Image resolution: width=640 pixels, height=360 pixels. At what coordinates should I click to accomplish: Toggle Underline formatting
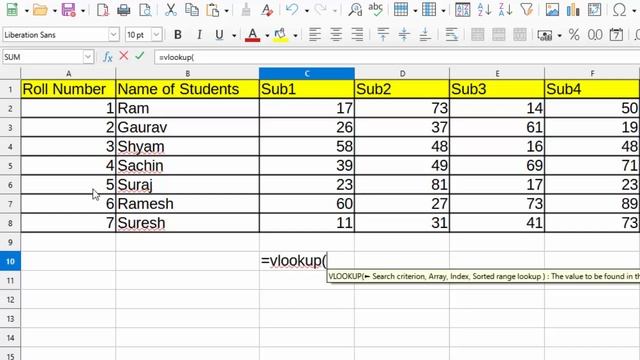(219, 35)
